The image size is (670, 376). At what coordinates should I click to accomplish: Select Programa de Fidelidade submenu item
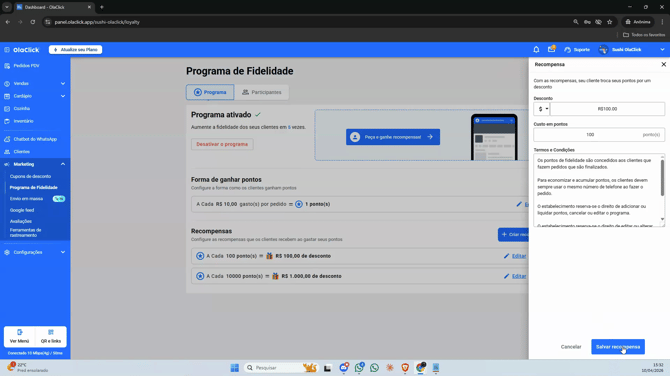tap(33, 187)
